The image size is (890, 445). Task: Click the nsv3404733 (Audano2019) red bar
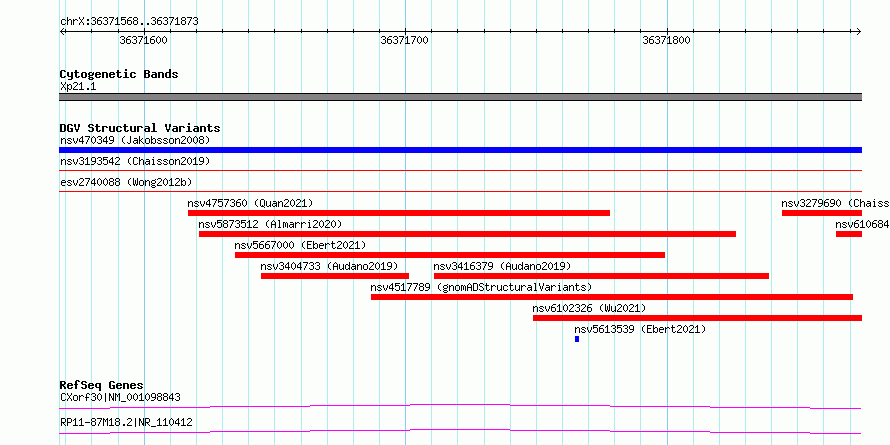coord(335,276)
